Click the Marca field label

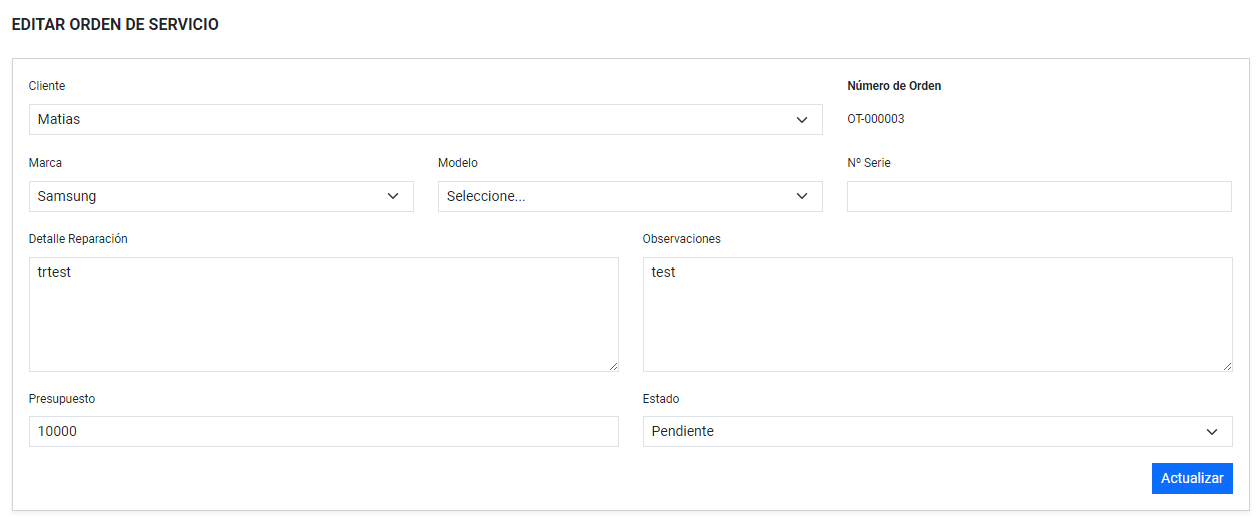pos(45,163)
